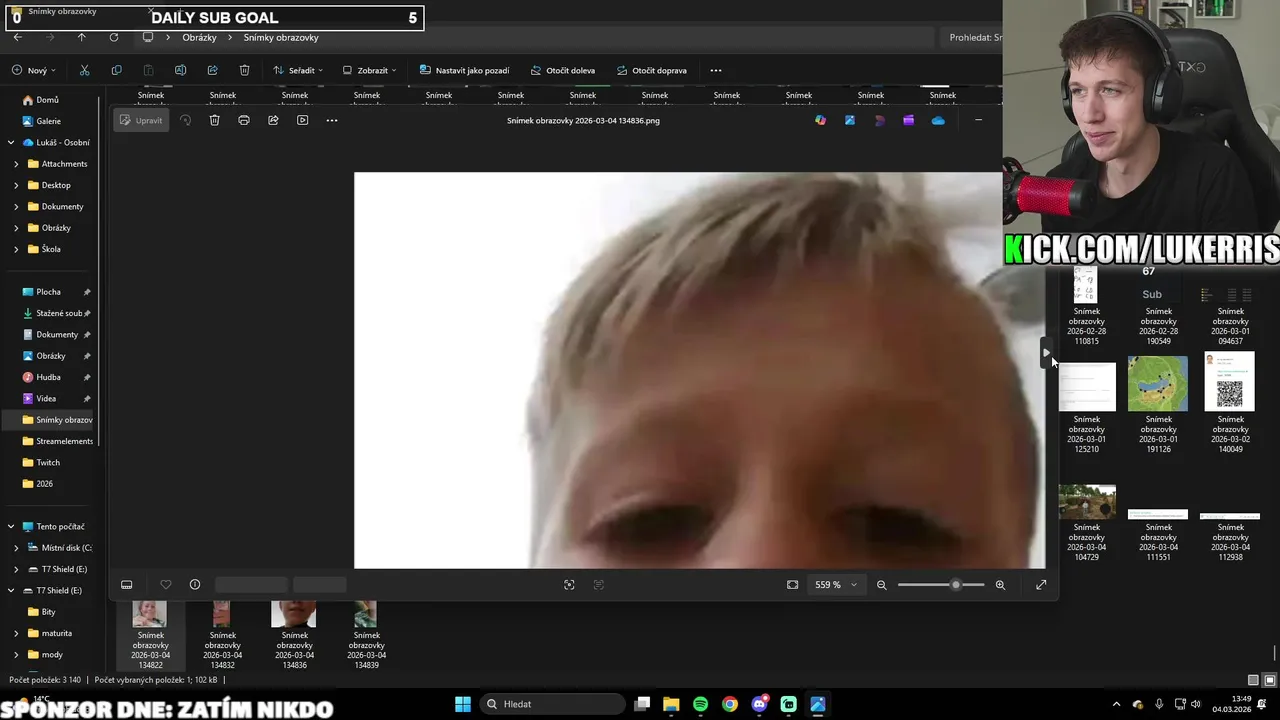Screen dimensions: 1280x720
Task: Click Snímky obrazovky in the breadcrumb path
Action: (281, 37)
